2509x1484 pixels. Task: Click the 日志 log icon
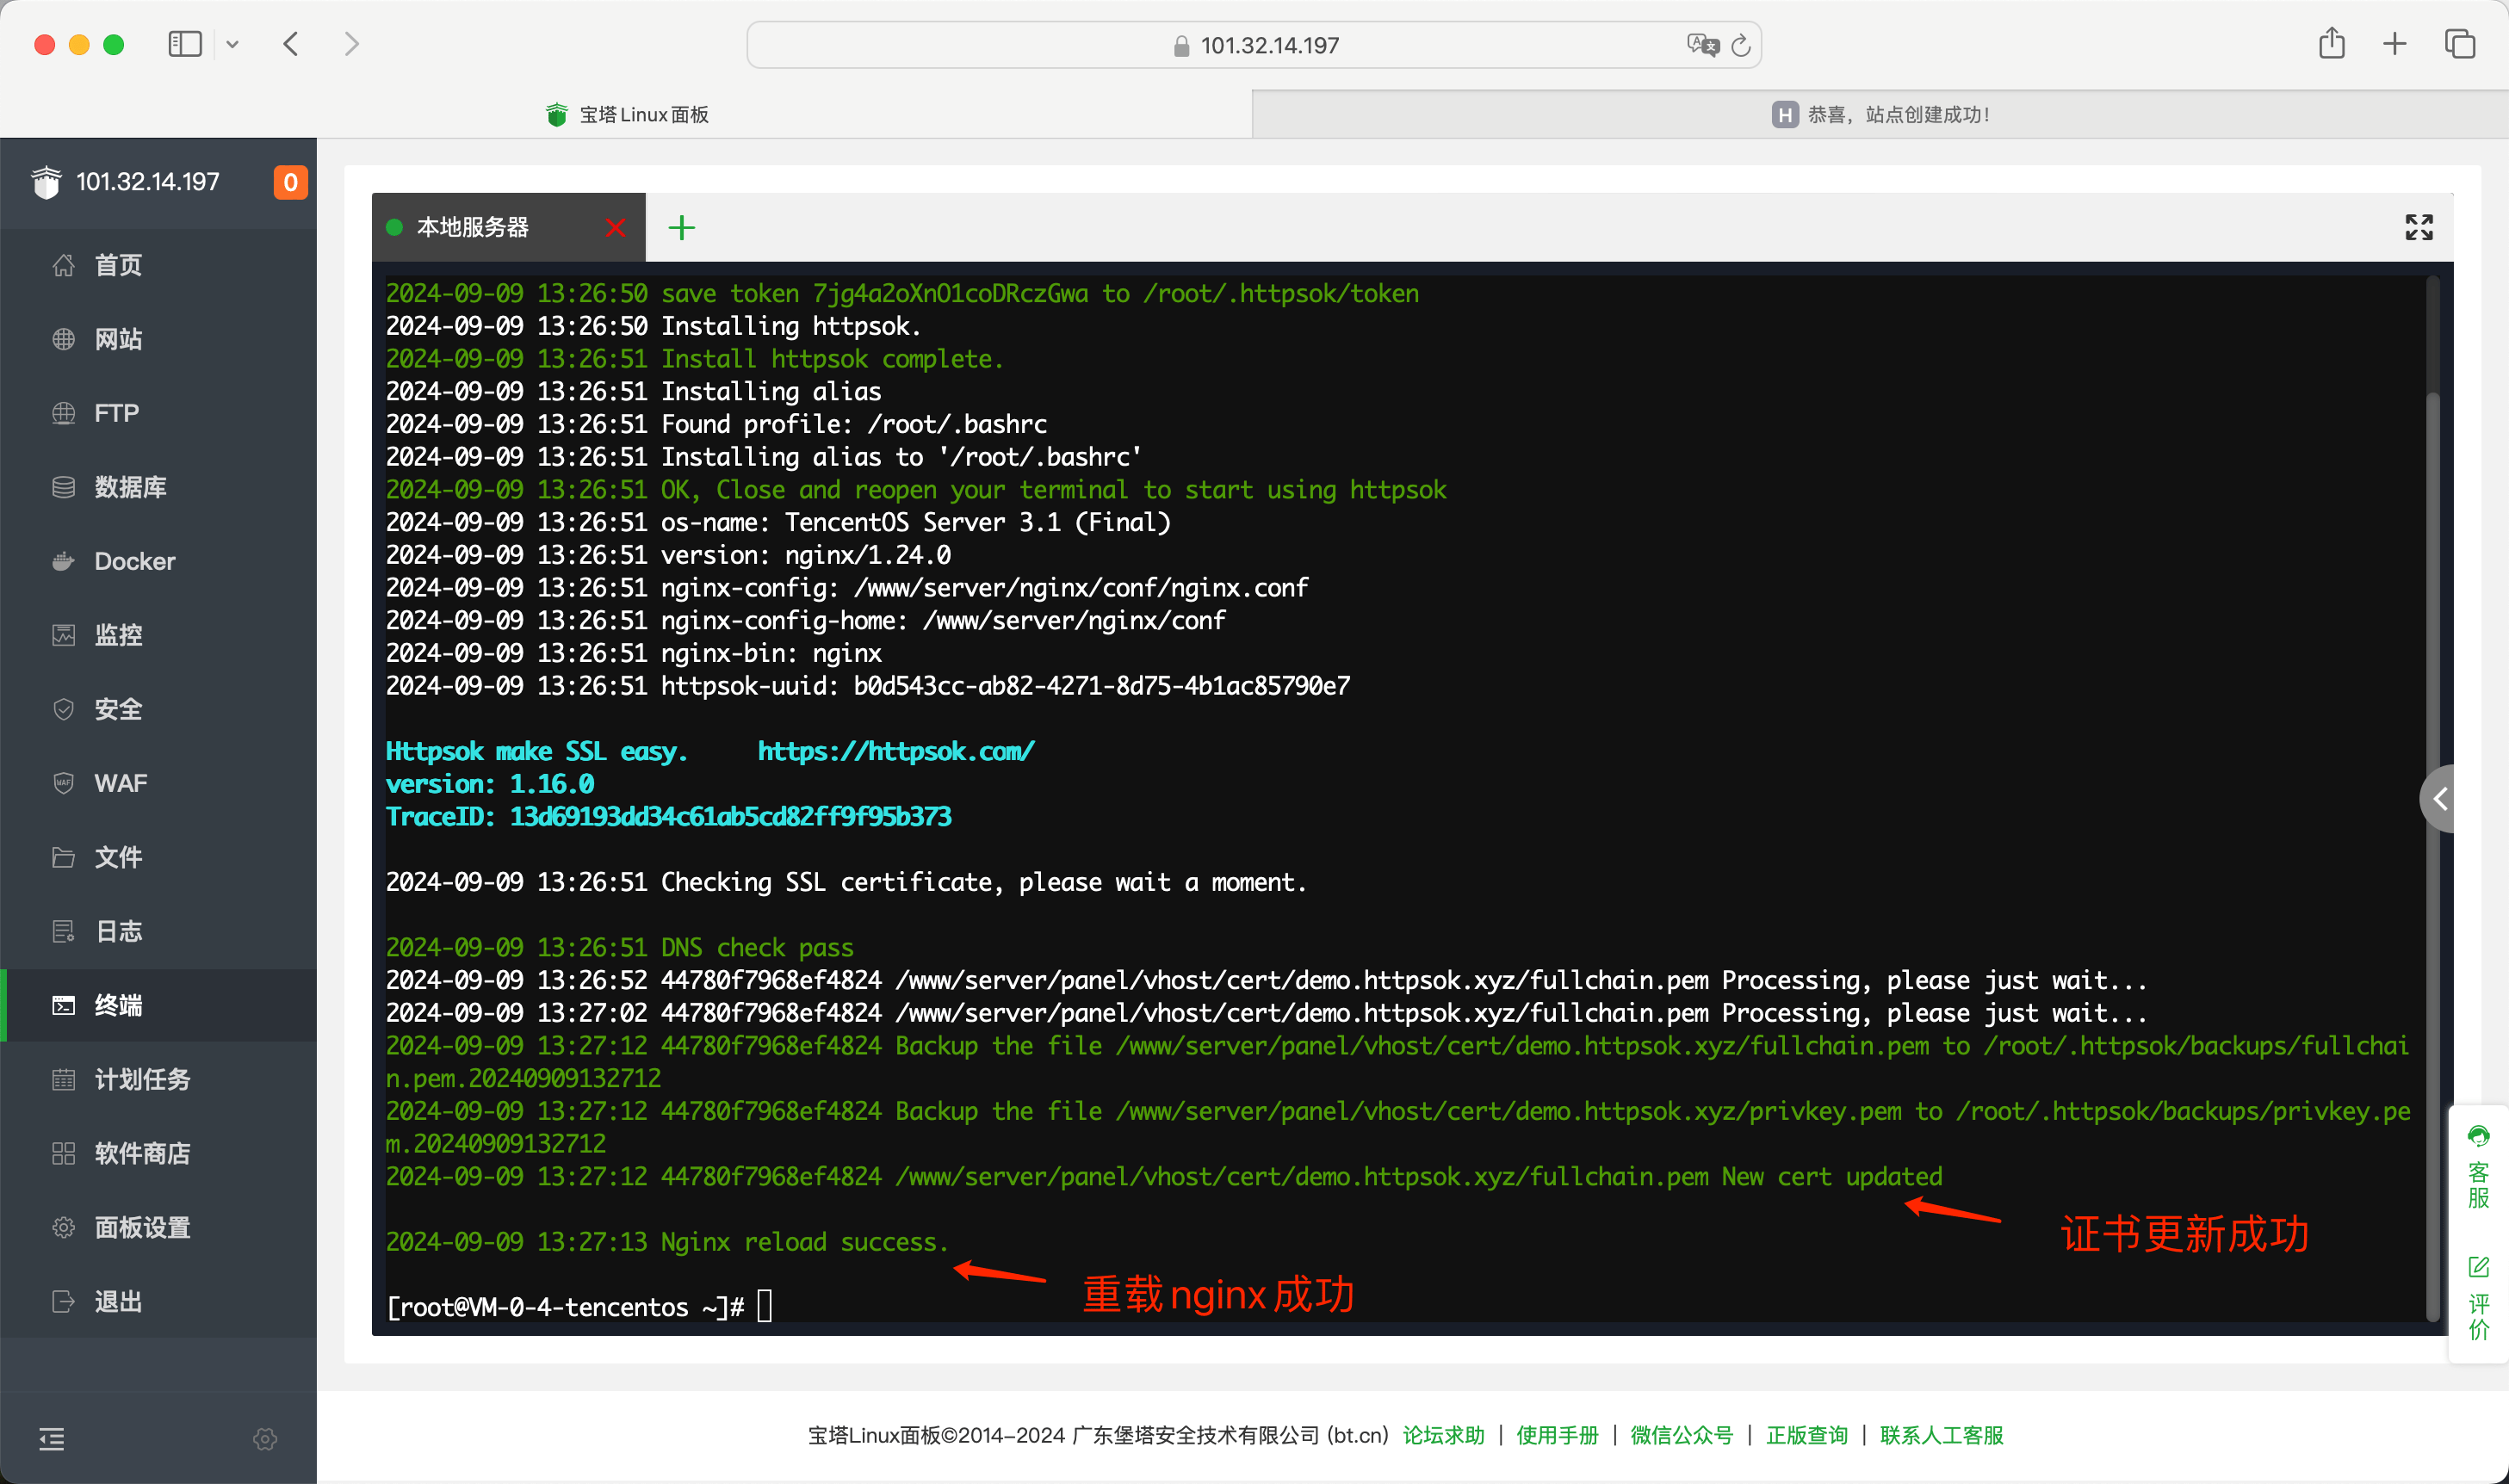point(63,931)
